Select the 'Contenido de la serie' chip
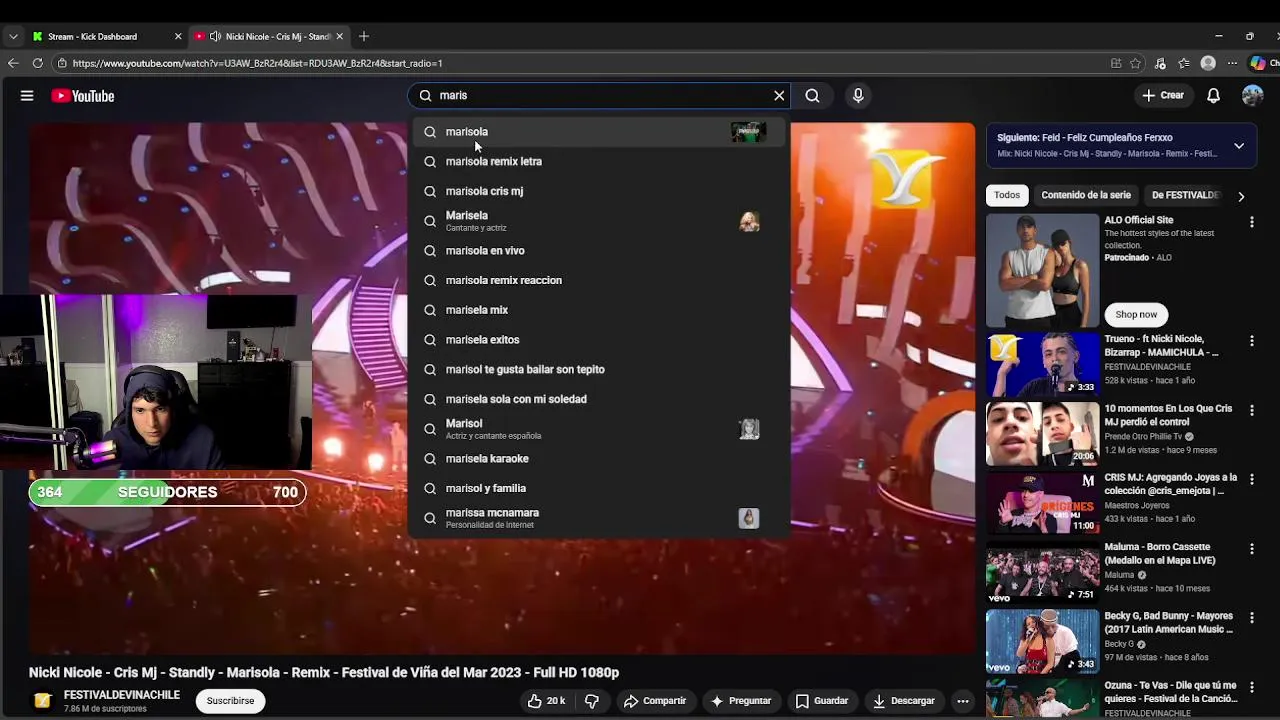Image resolution: width=1280 pixels, height=720 pixels. coord(1086,195)
